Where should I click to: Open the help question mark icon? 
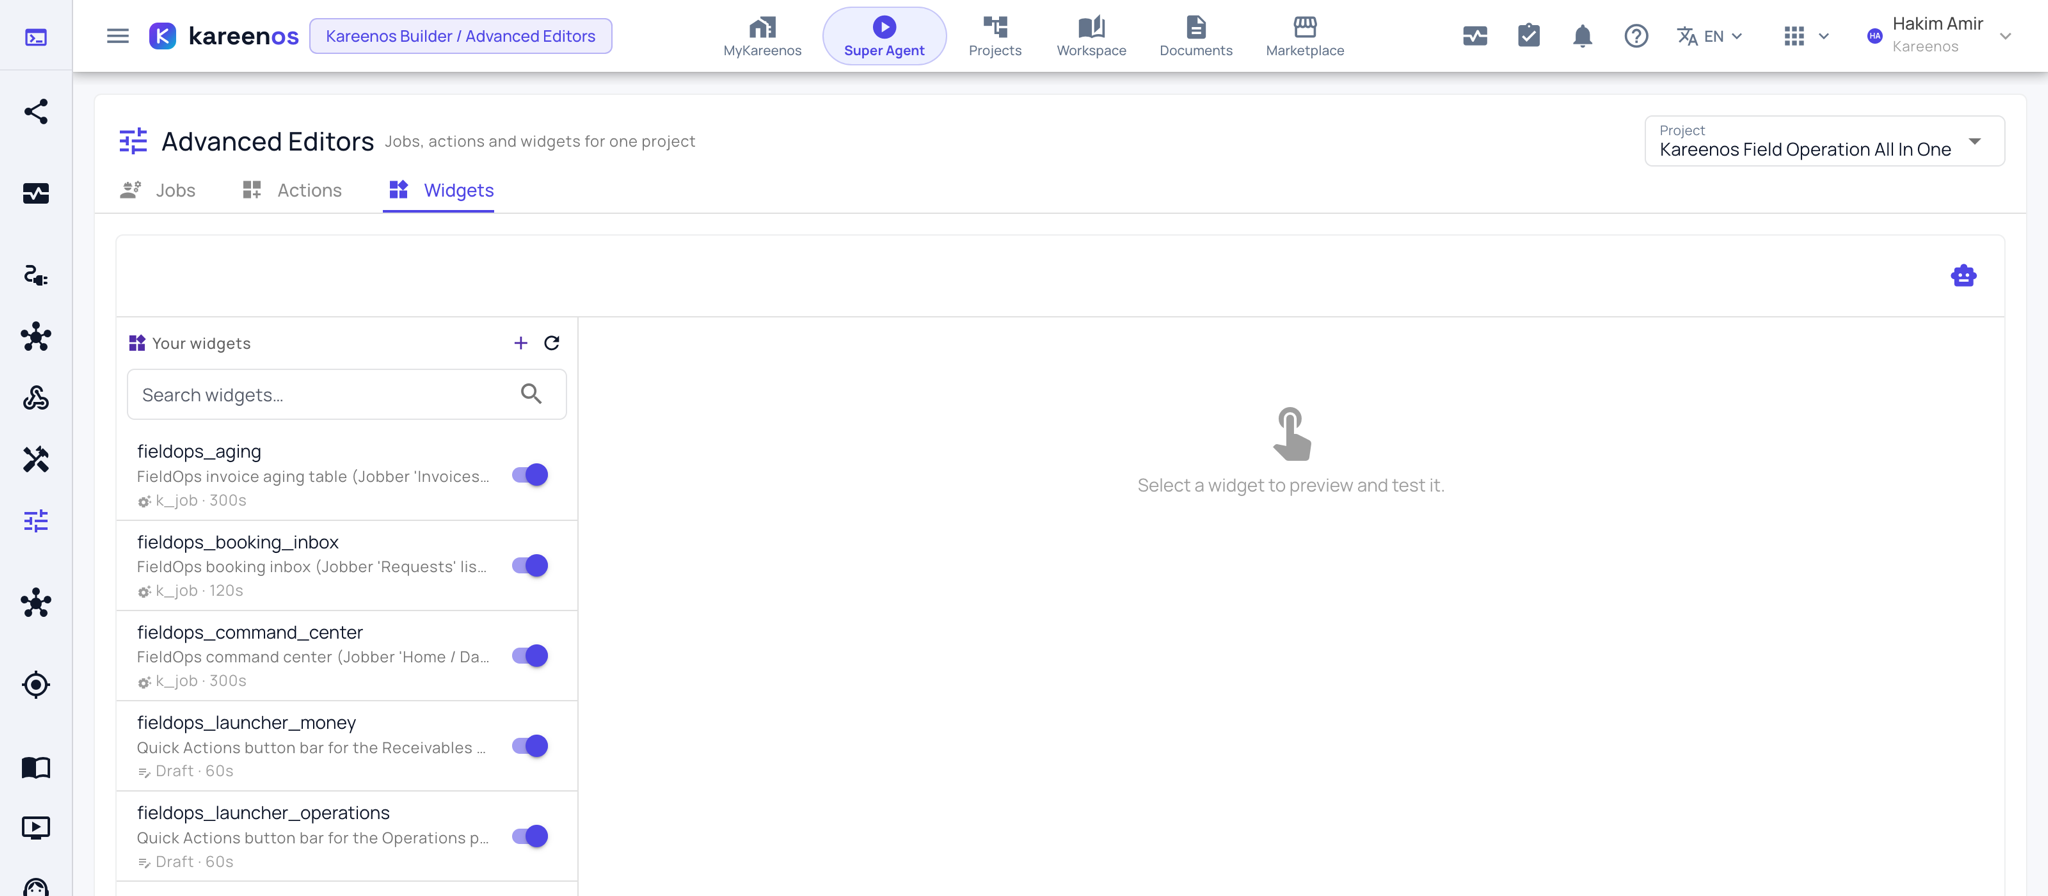click(x=1636, y=36)
